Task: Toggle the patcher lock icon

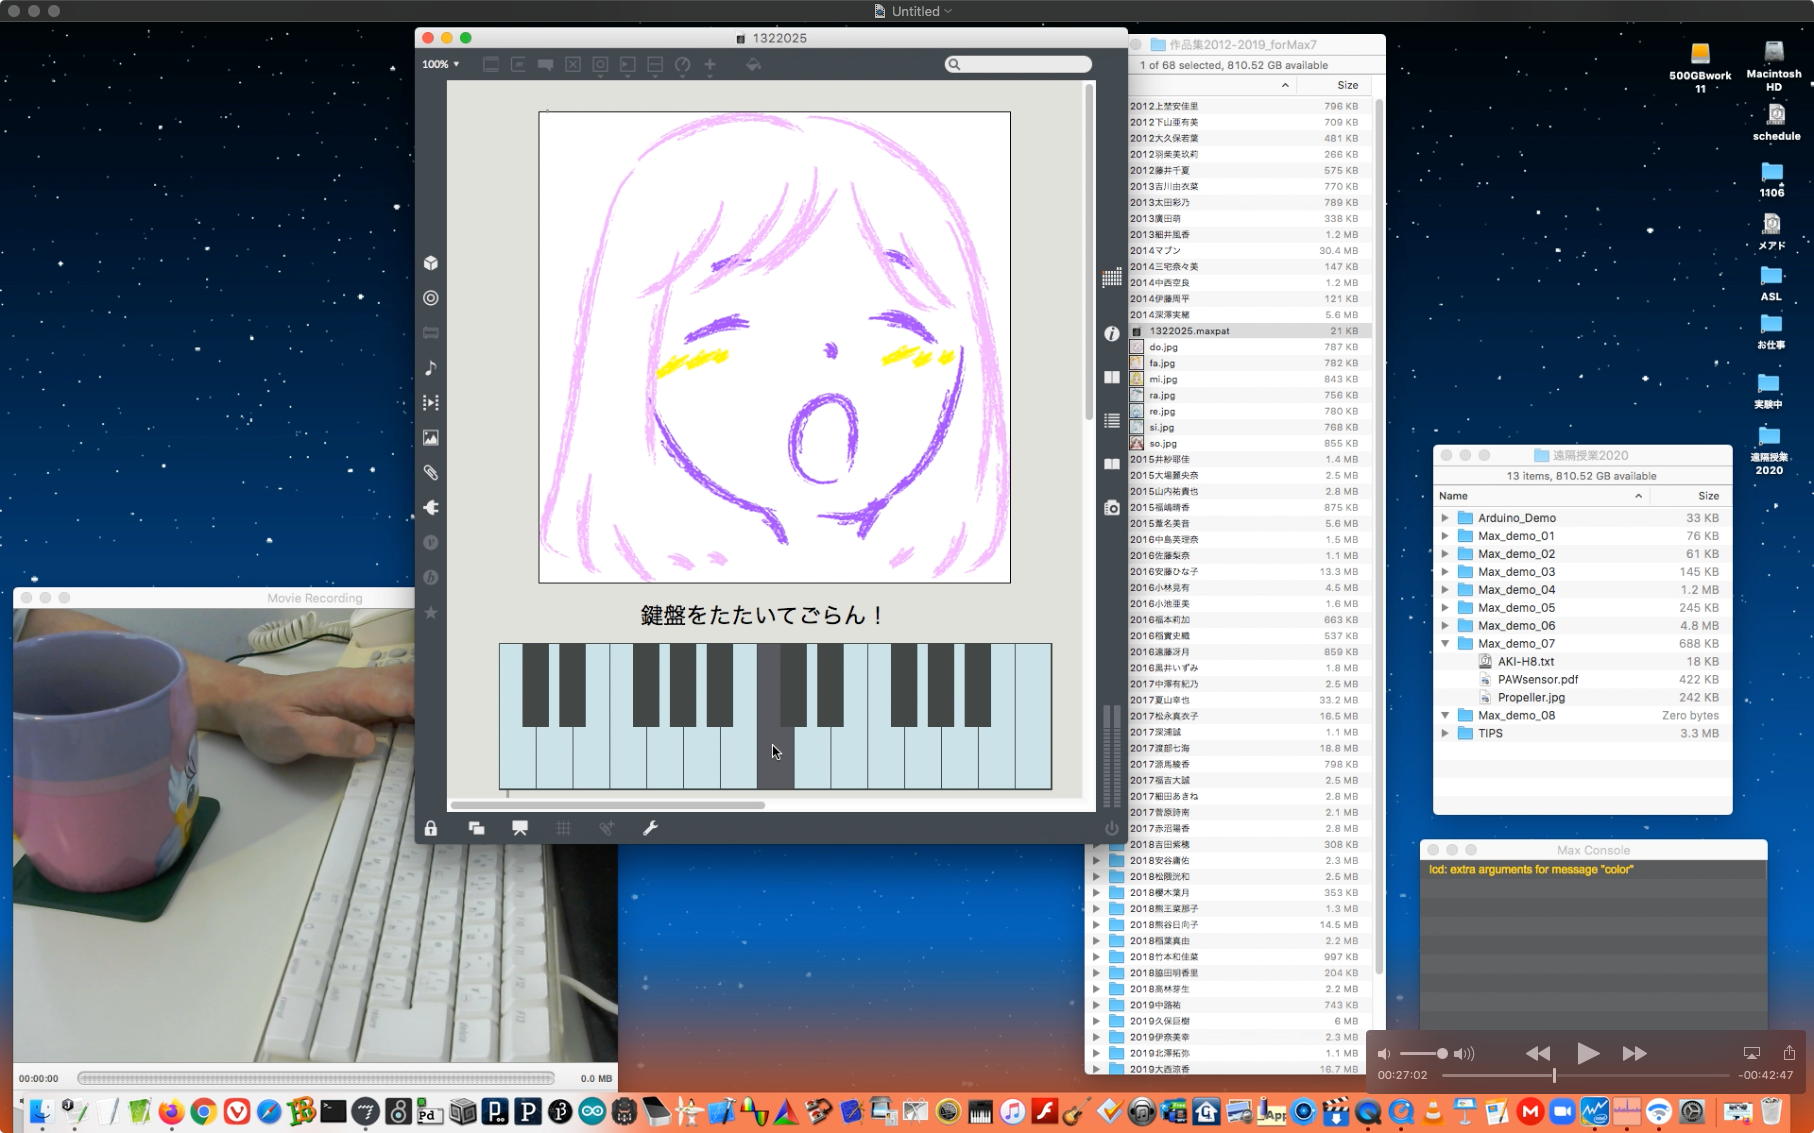Action: (x=430, y=828)
